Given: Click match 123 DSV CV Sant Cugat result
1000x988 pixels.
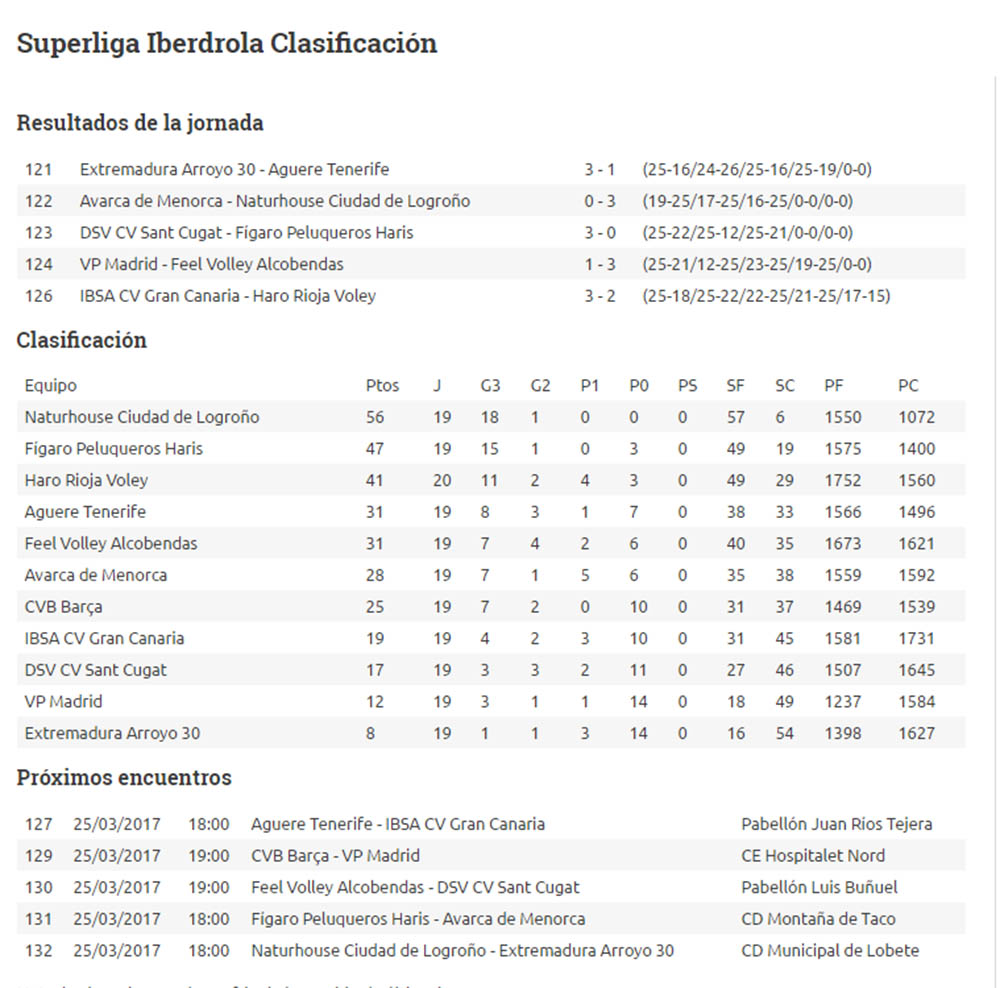Looking at the screenshot, I should [246, 233].
